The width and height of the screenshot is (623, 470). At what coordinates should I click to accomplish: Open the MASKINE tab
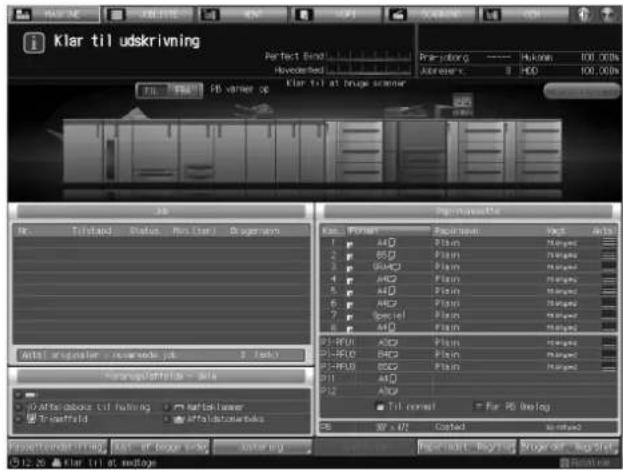[x=54, y=15]
